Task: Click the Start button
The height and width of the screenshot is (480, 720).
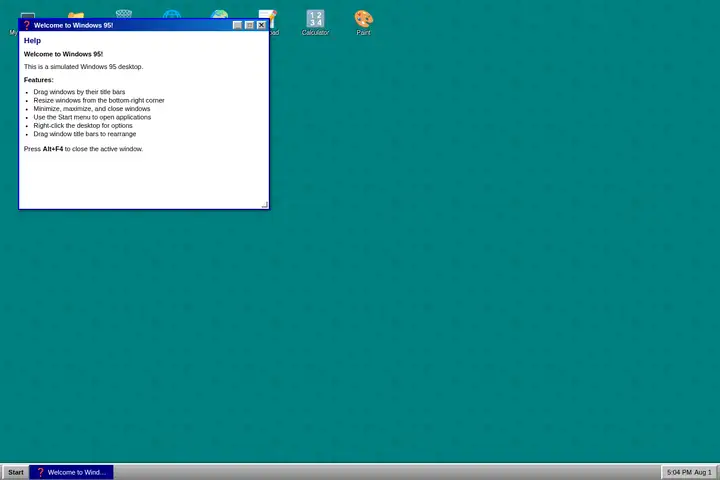Action: (x=16, y=472)
